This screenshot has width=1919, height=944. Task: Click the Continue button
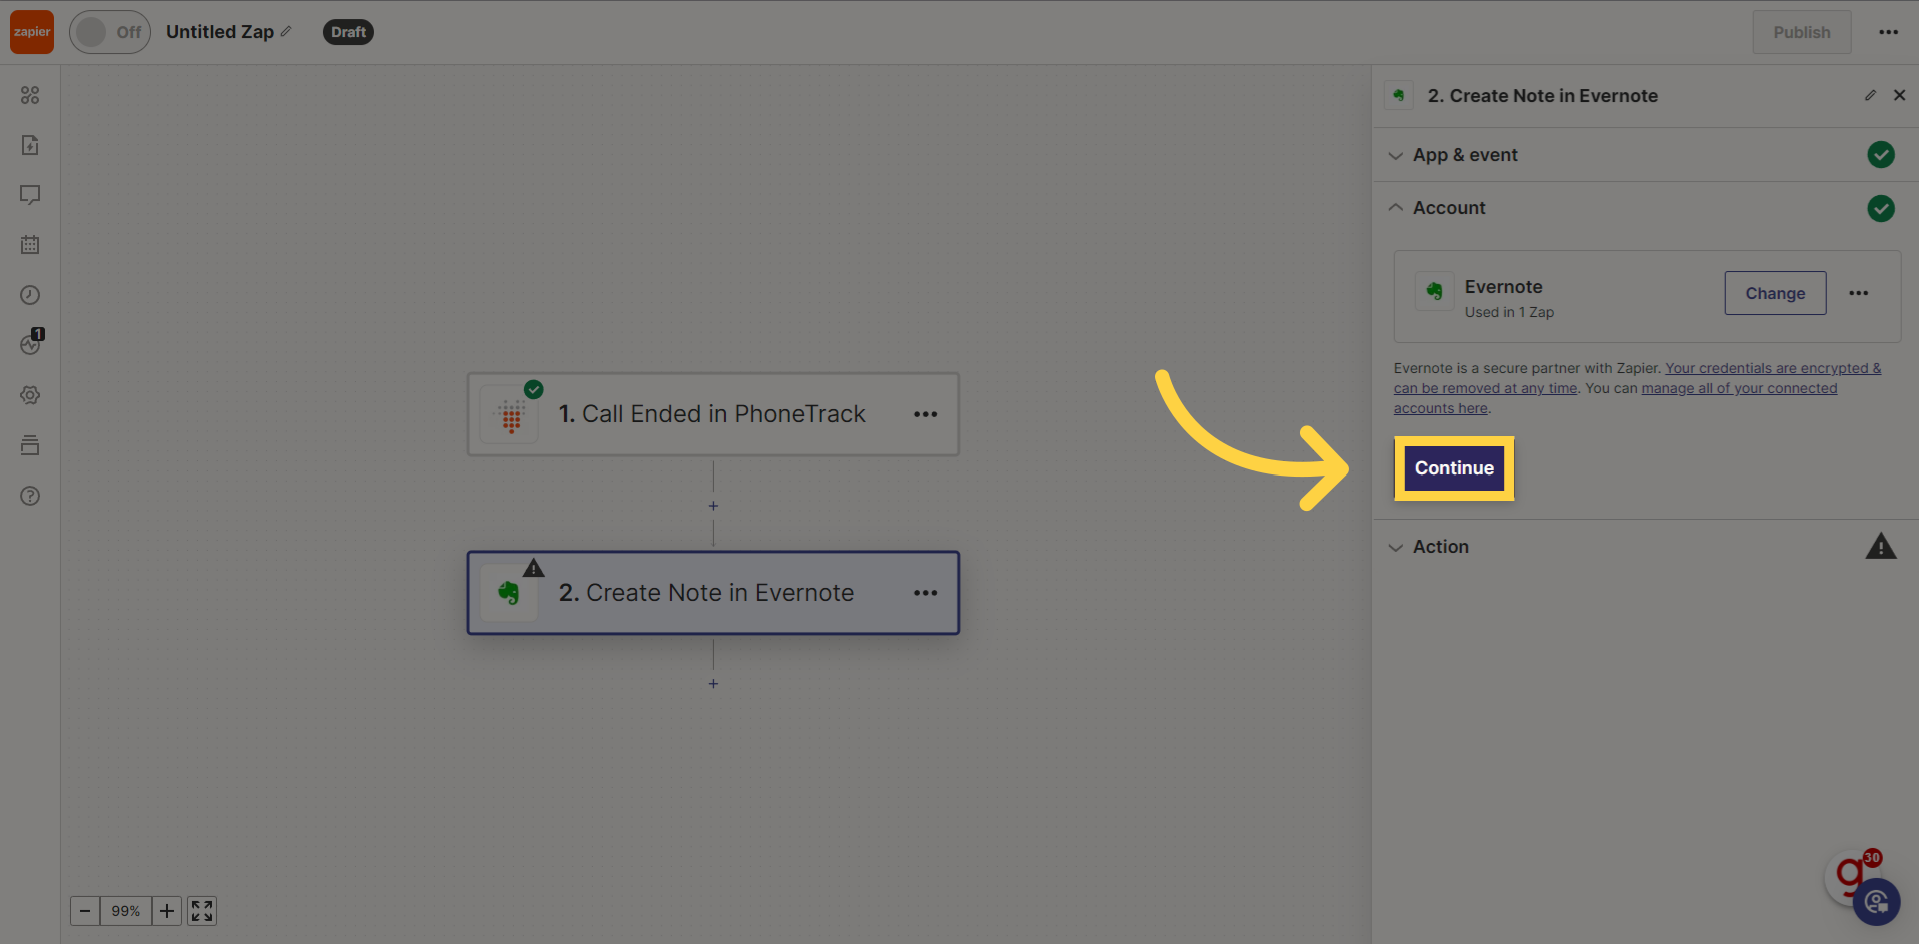point(1454,468)
